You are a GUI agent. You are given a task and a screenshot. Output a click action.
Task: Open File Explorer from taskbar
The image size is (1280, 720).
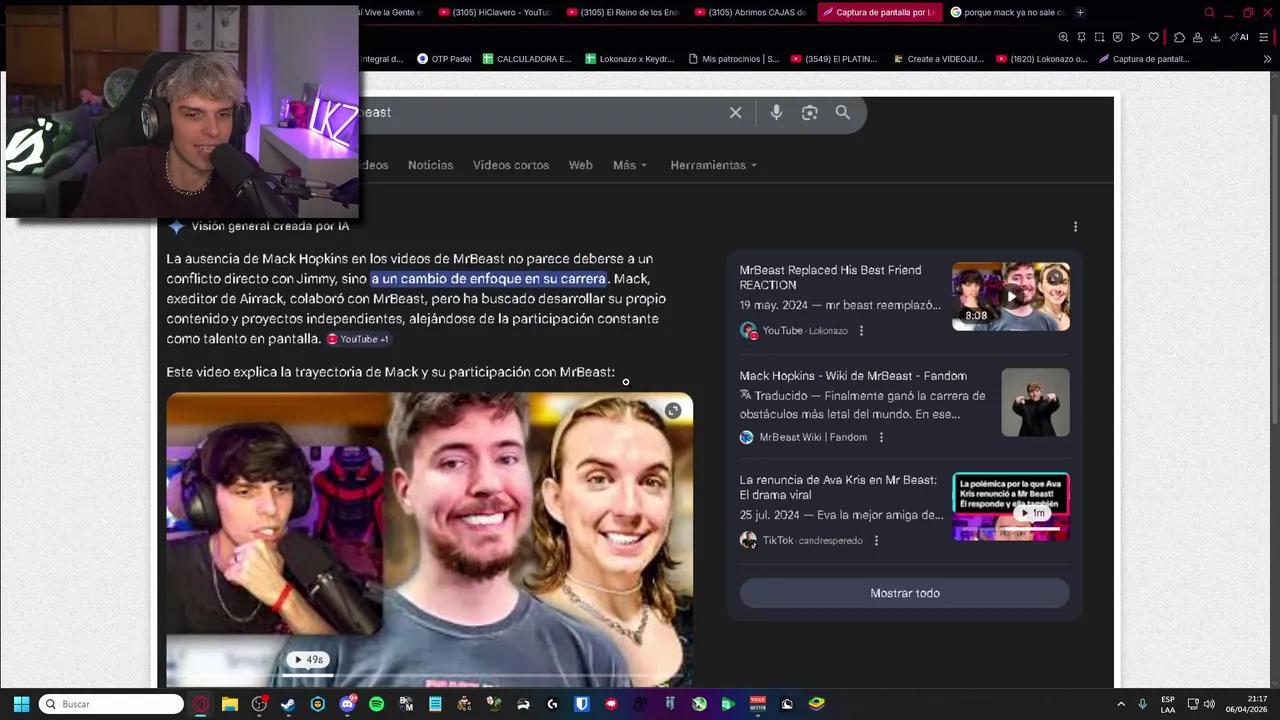tap(230, 704)
